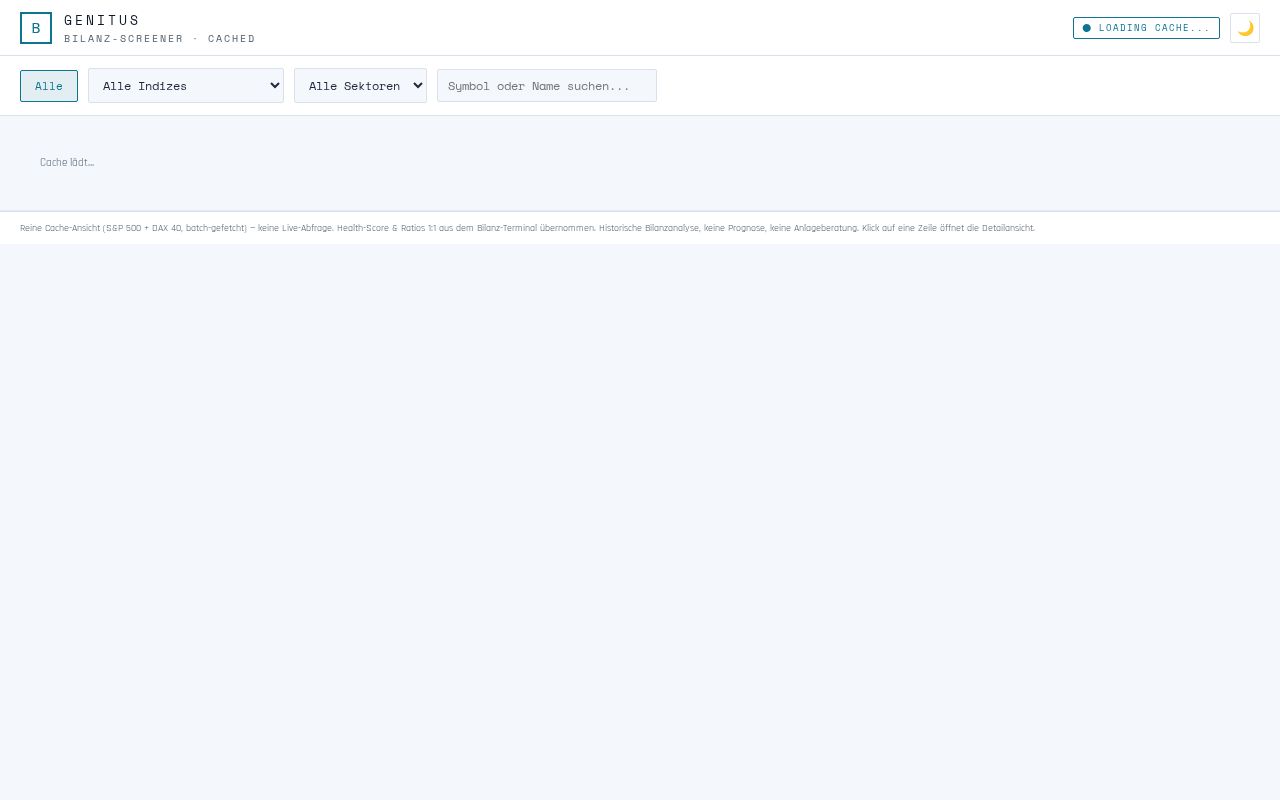Focus the Symbol oder Name search field
Image resolution: width=1280 pixels, height=800 pixels.
click(x=547, y=86)
